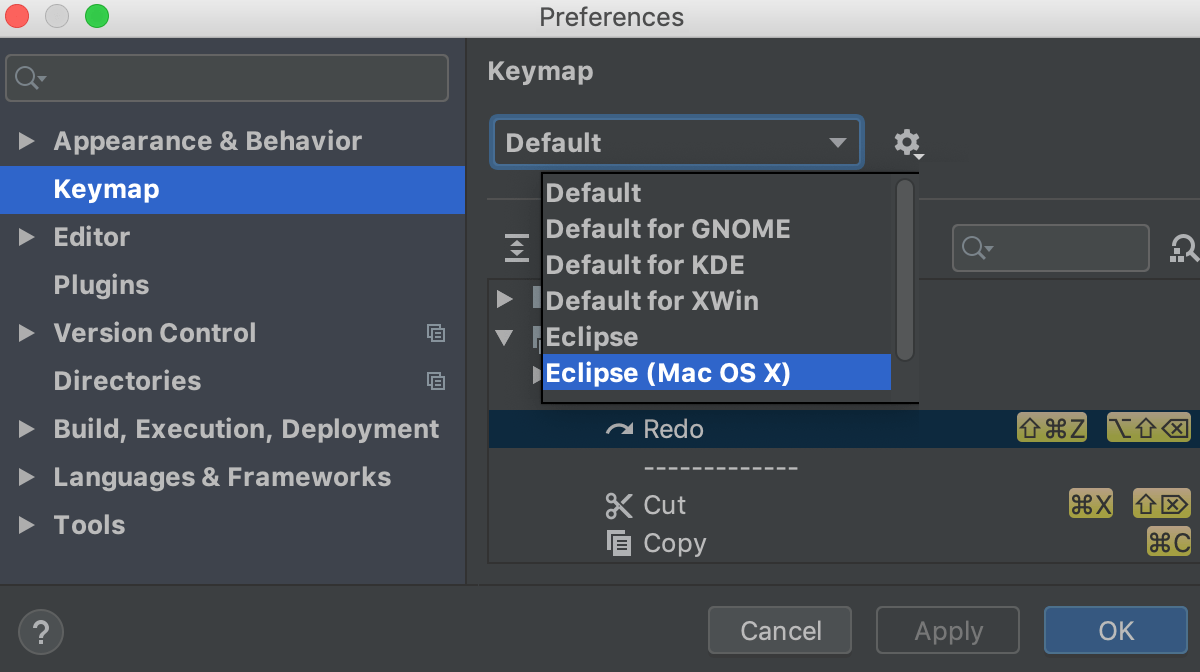Screen dimensions: 1200x672
Task: Click the keymap list scrollbar thumb
Action: pos(905,268)
